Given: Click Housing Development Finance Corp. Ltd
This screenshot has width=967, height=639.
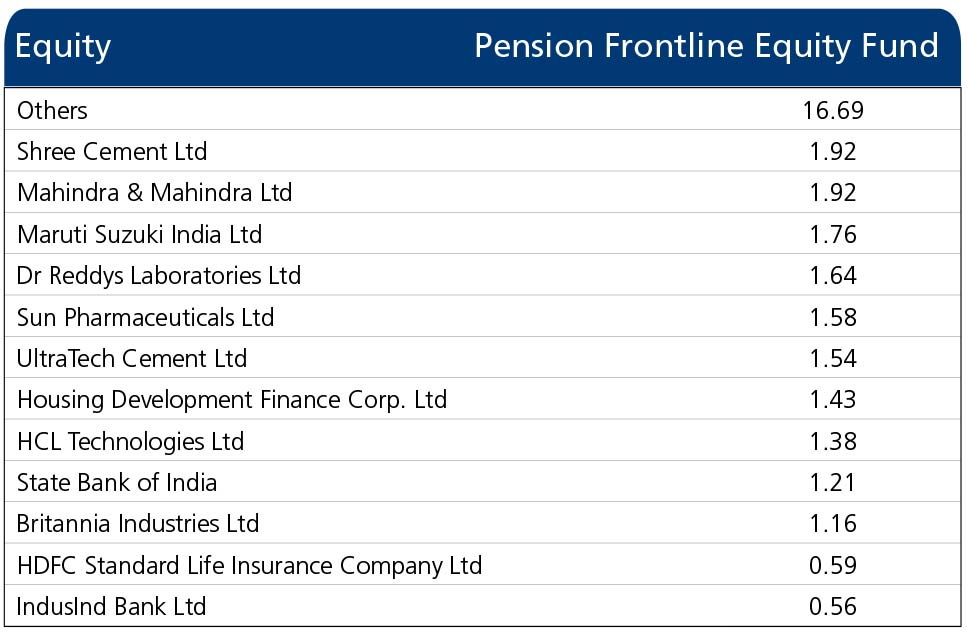Looking at the screenshot, I should click(x=232, y=400).
